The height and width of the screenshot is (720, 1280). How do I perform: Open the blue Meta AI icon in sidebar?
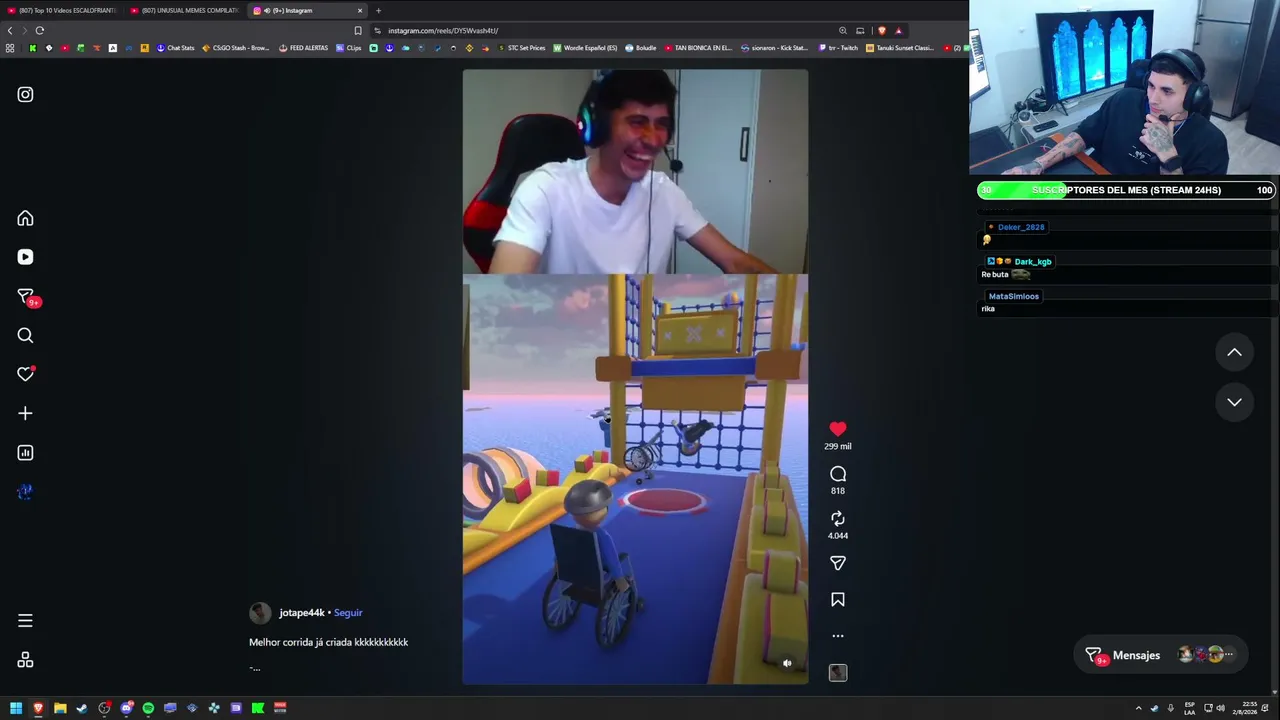(x=25, y=491)
